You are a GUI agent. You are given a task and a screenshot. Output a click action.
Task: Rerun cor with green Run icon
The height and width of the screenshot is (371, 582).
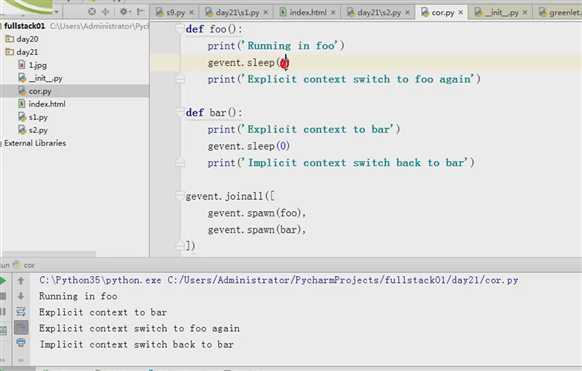pos(3,280)
